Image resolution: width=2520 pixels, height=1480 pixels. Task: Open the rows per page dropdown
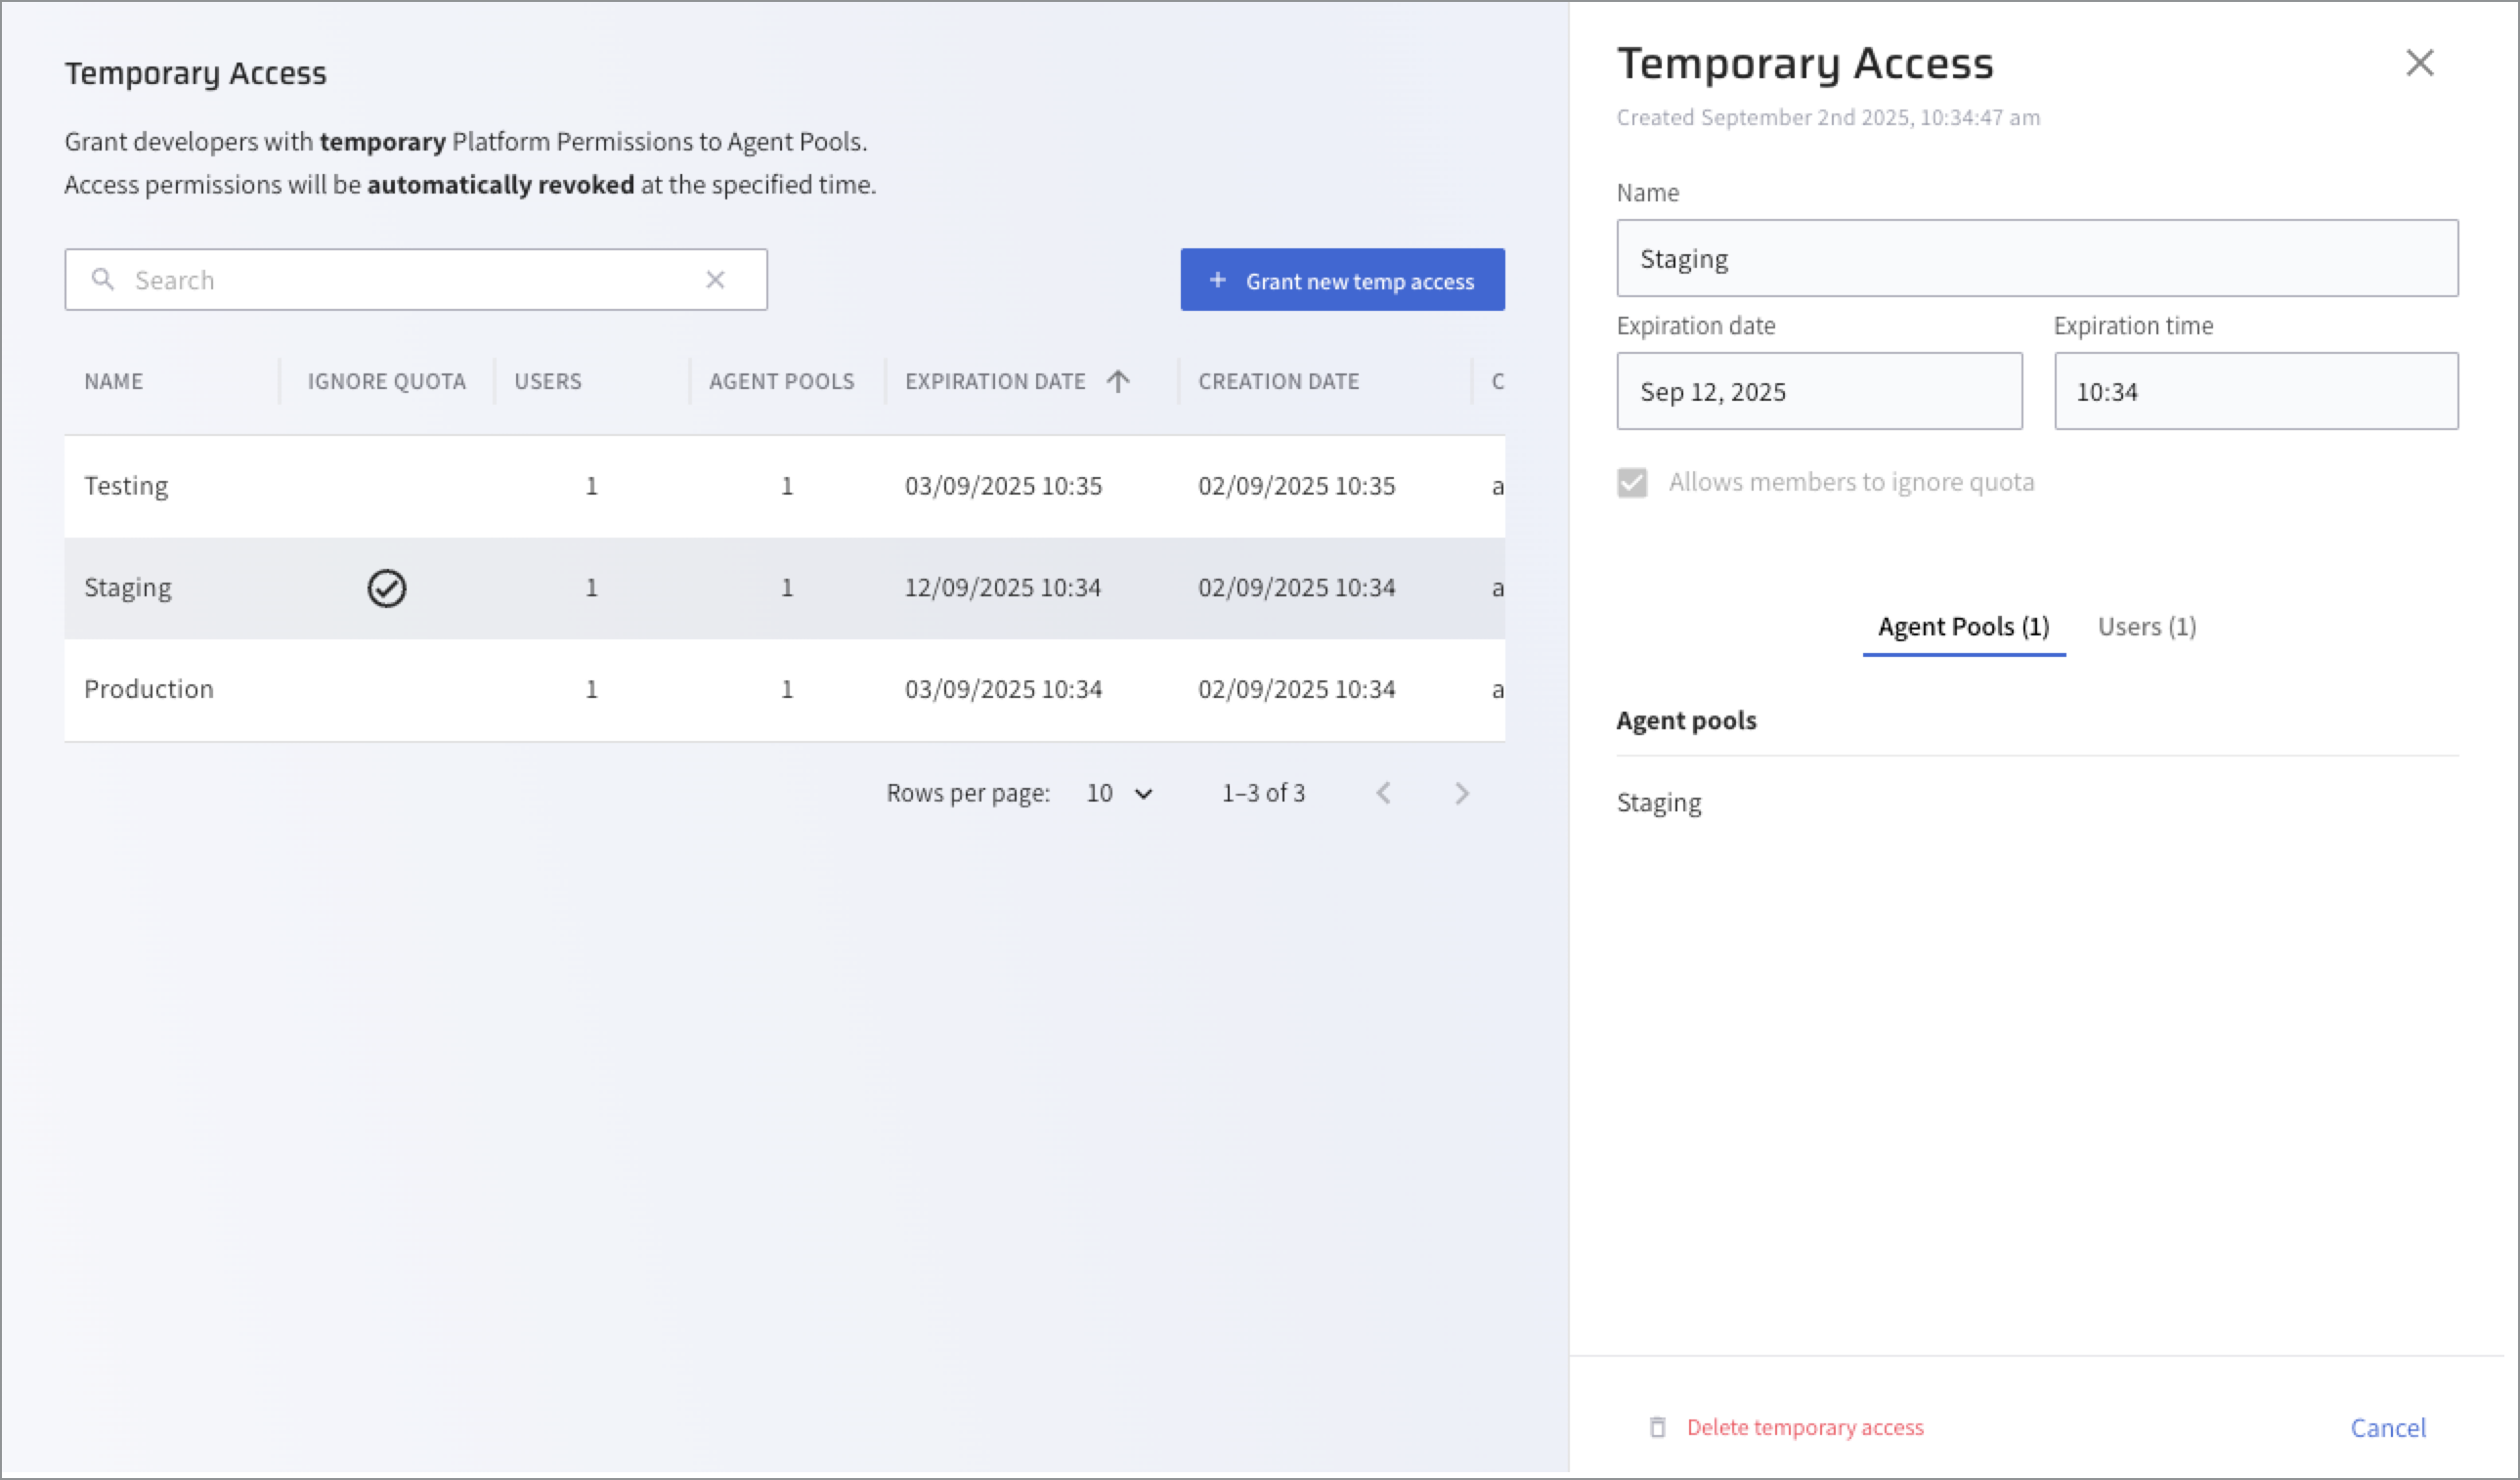[x=1120, y=793]
